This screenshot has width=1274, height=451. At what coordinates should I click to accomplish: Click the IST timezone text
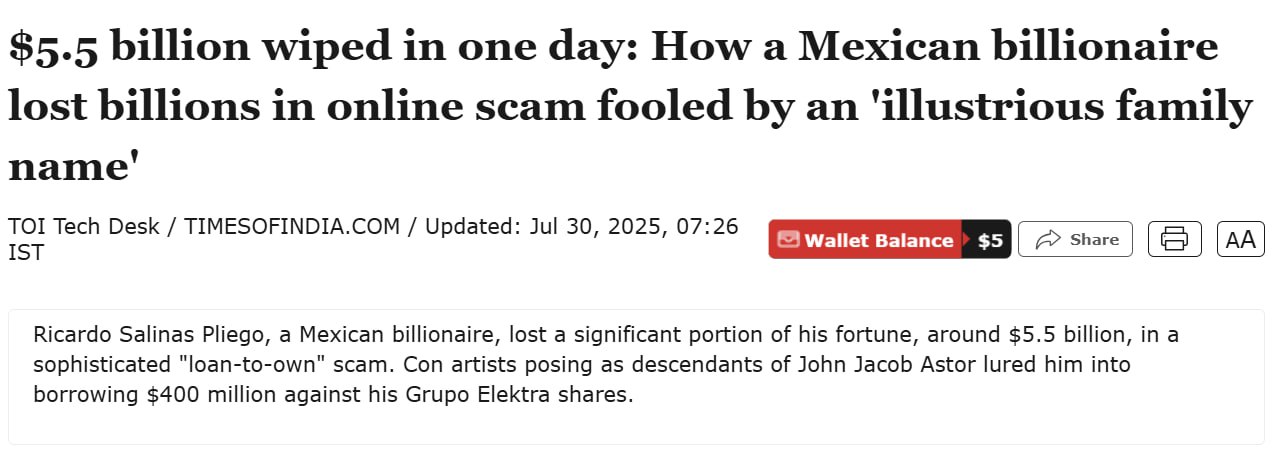pos(26,253)
